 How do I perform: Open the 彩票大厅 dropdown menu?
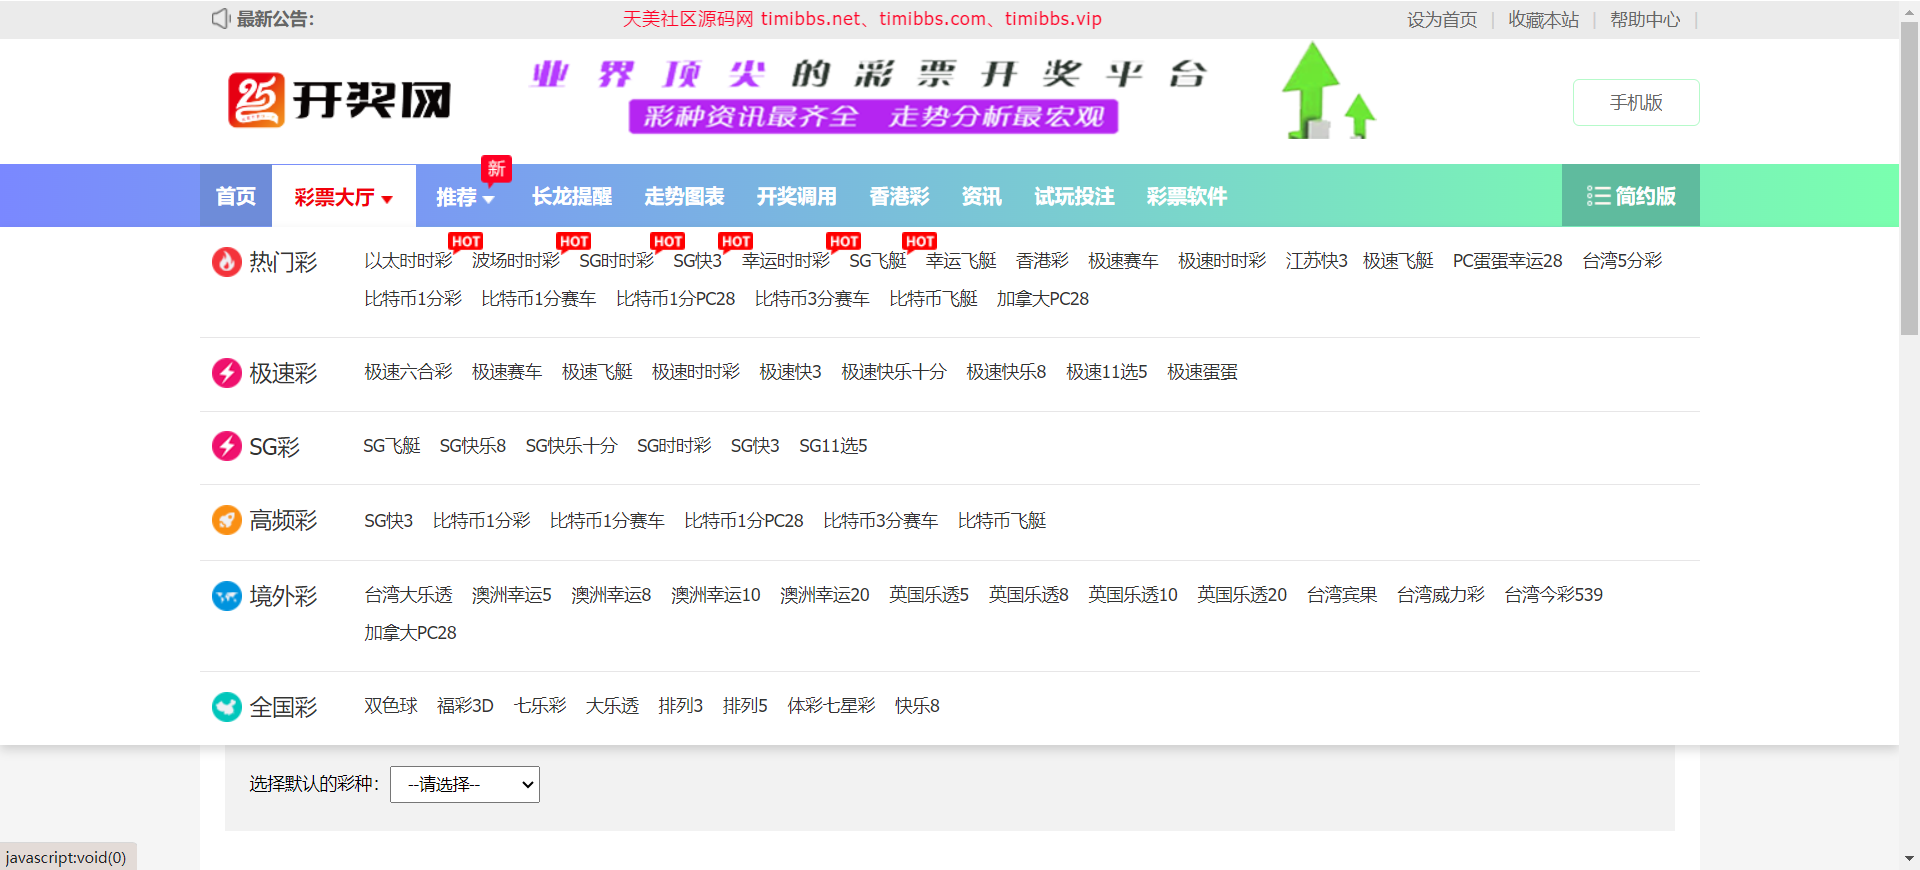click(344, 197)
